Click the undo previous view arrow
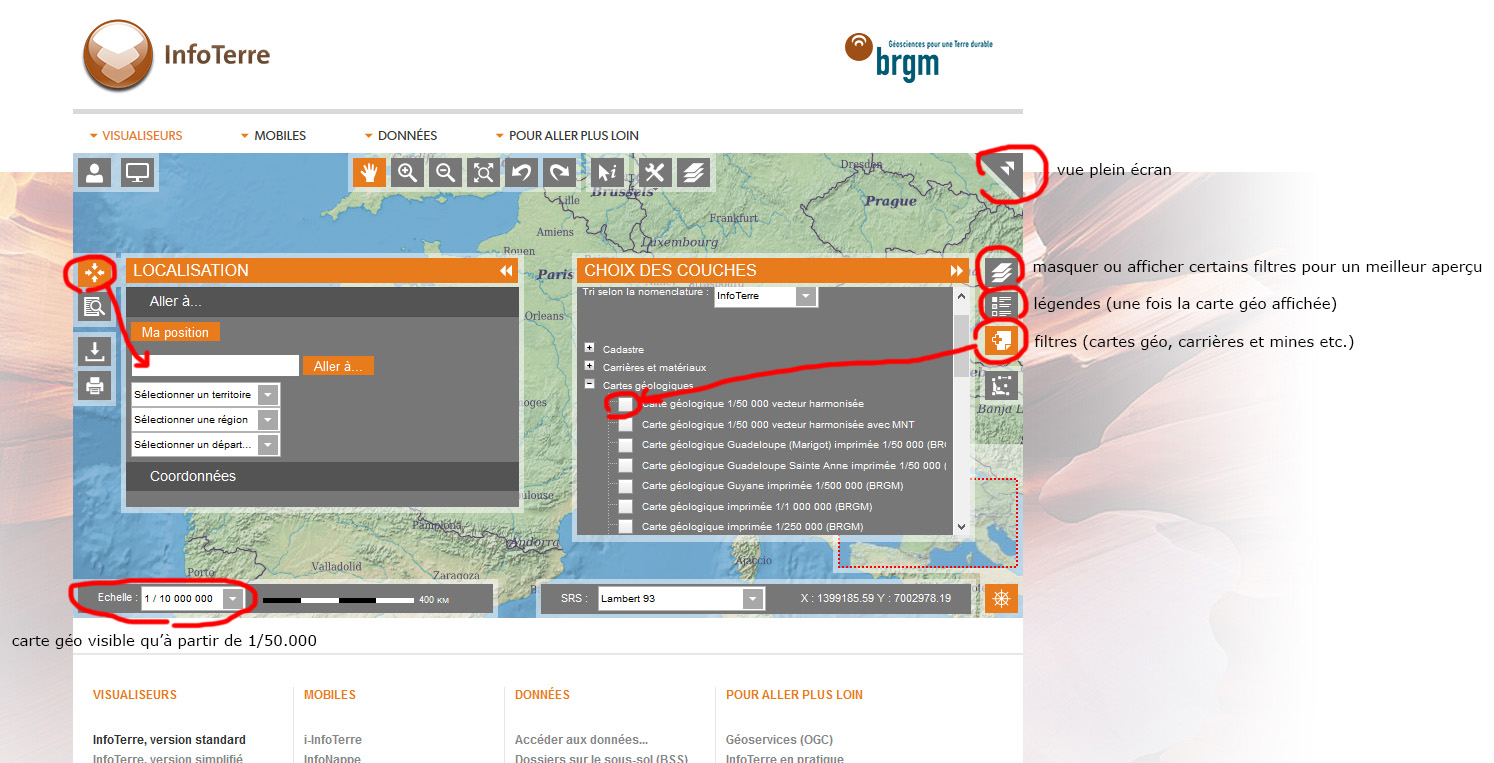Screen dimensions: 1494x763 (521, 172)
